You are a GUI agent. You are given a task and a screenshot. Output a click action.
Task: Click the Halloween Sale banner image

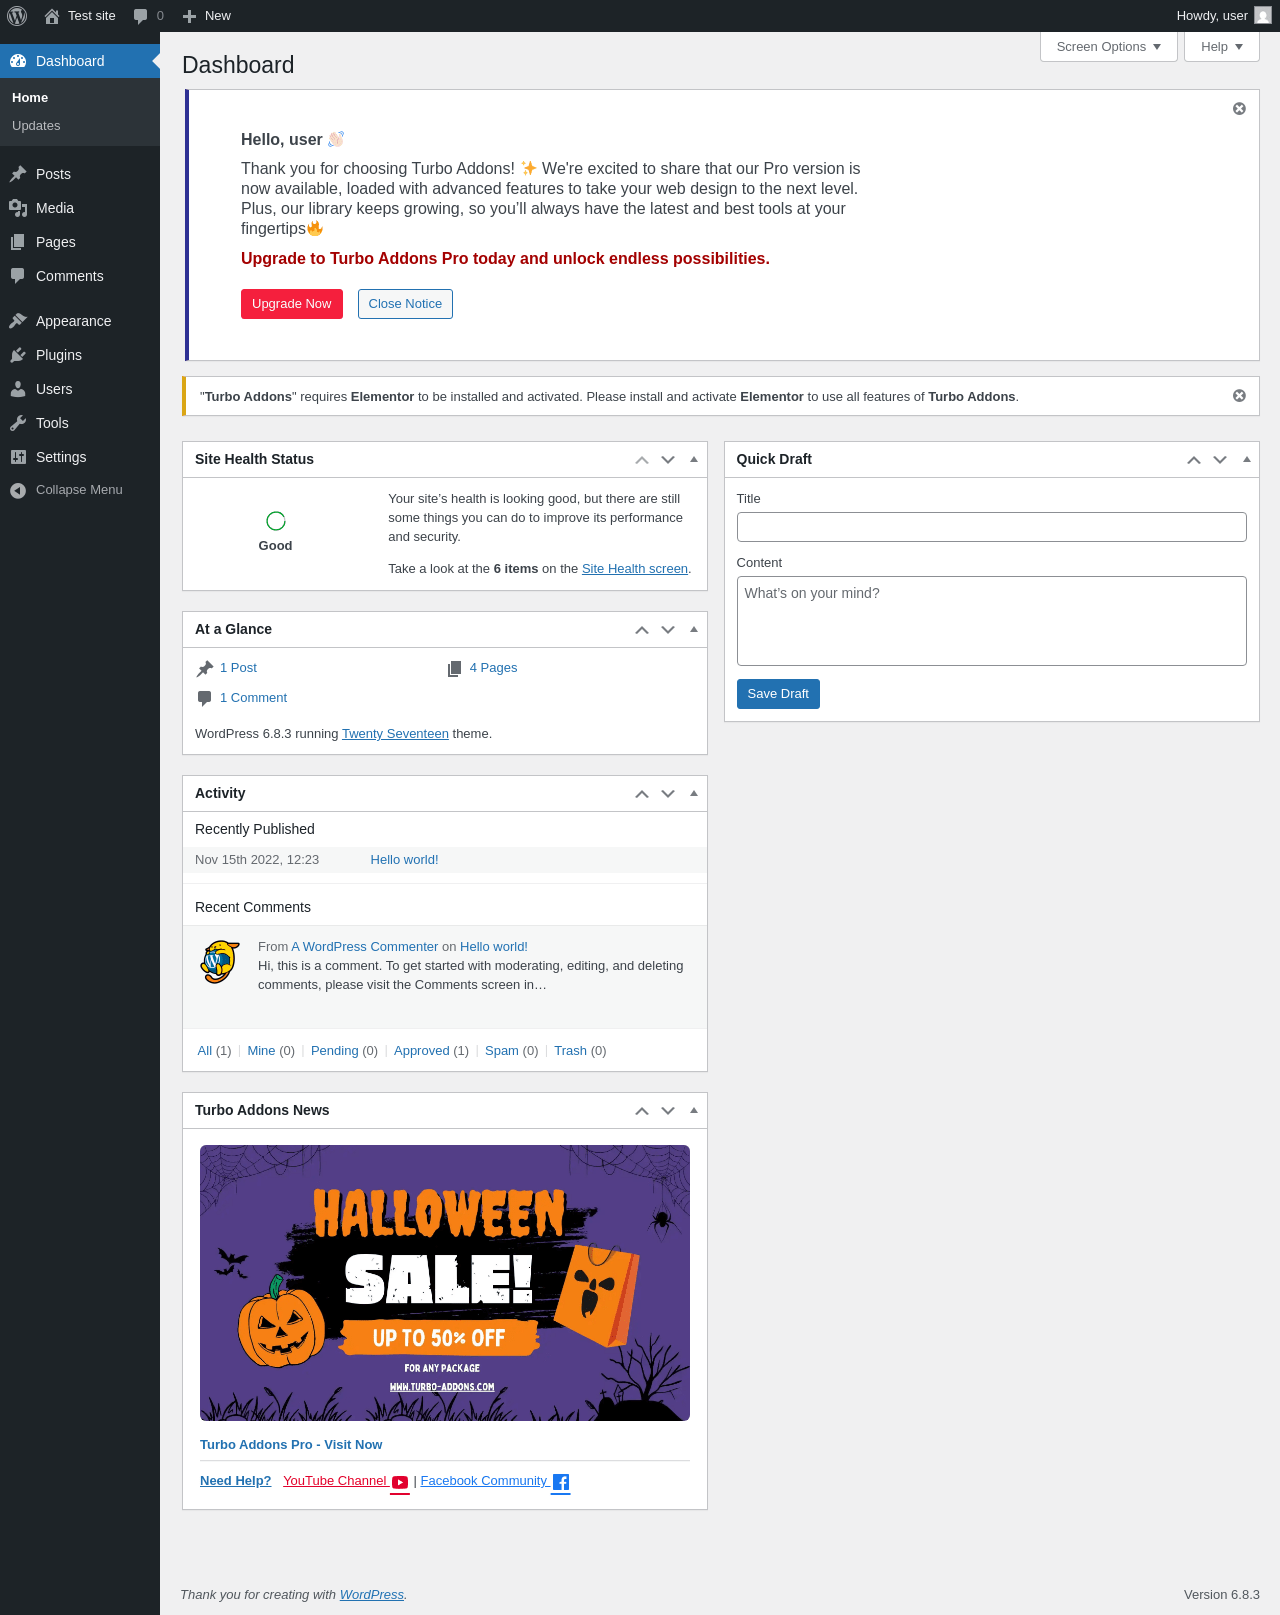(x=445, y=1283)
